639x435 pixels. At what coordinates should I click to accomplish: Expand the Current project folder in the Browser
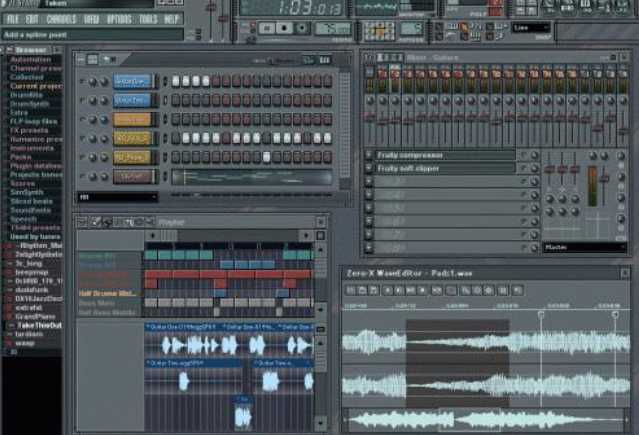tap(36, 86)
